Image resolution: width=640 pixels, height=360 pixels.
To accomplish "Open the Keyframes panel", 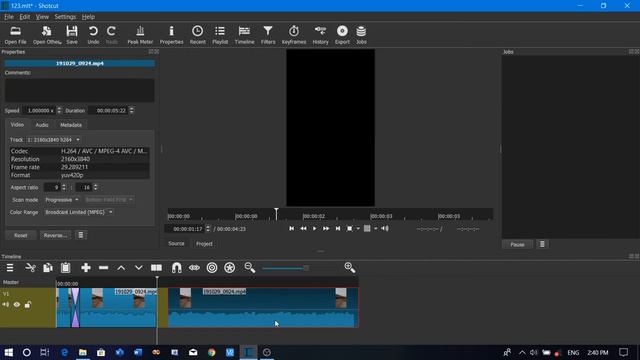I will 294,35.
